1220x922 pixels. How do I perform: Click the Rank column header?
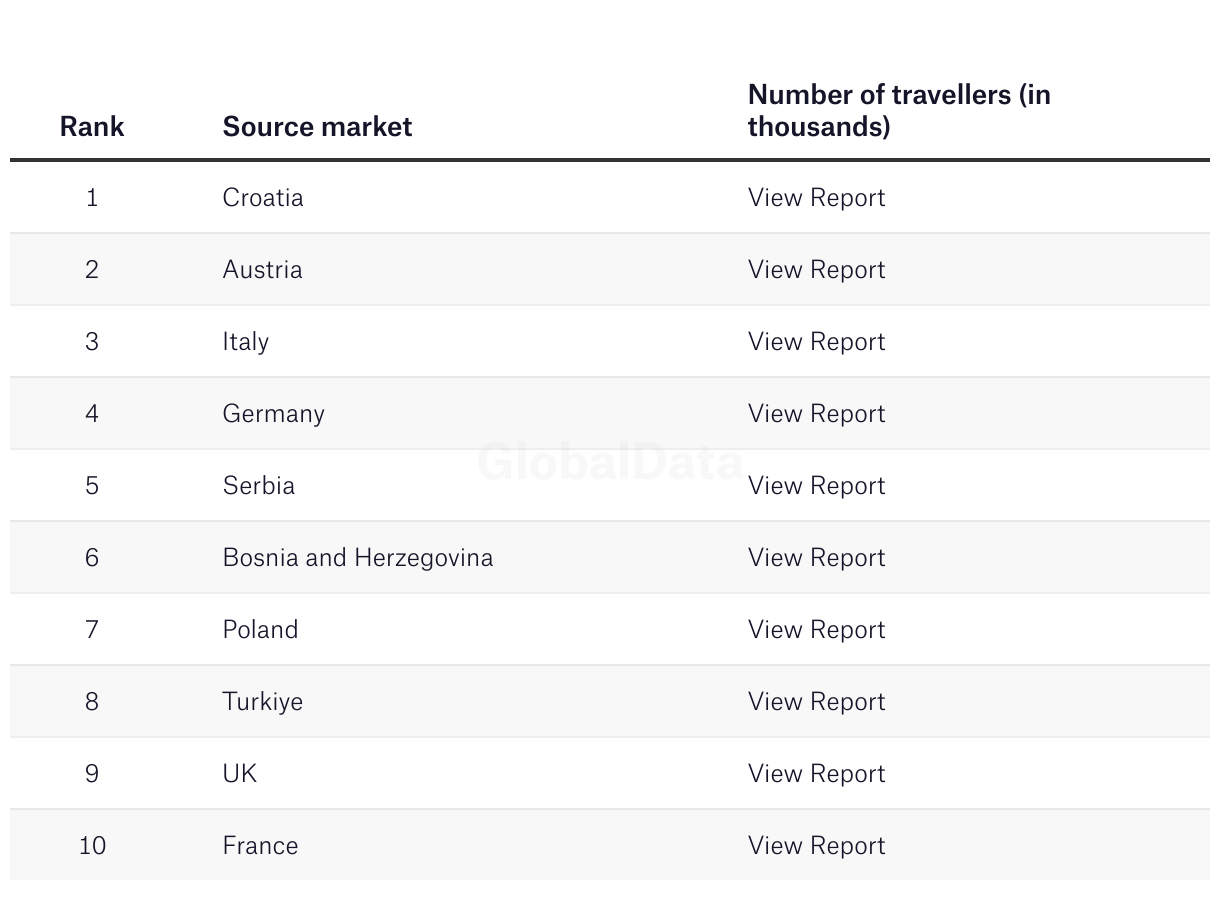92,127
